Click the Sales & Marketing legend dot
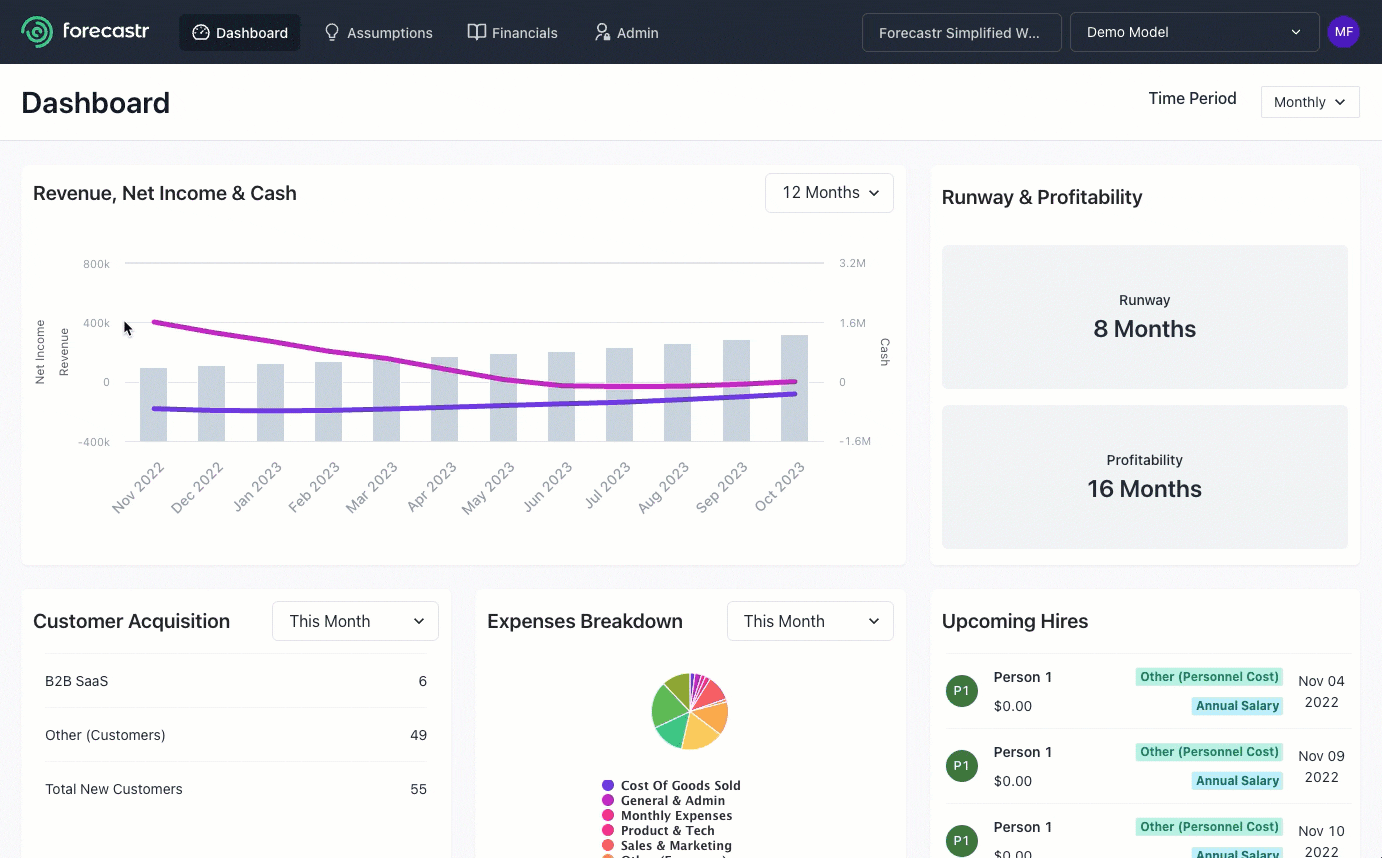The height and width of the screenshot is (858, 1382). [608, 846]
